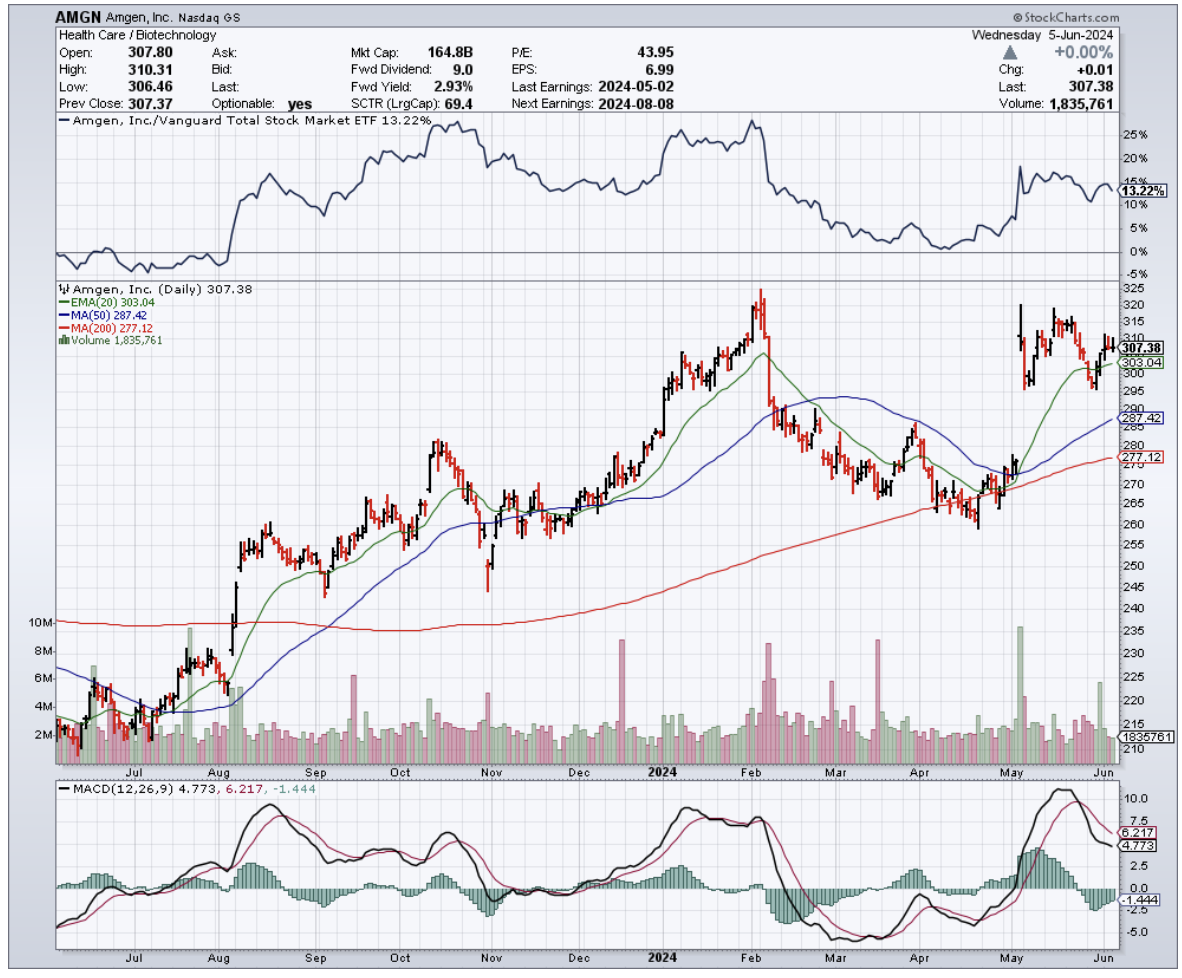
Task: Click the green dash marker before EMA(20)
Action: click(63, 301)
